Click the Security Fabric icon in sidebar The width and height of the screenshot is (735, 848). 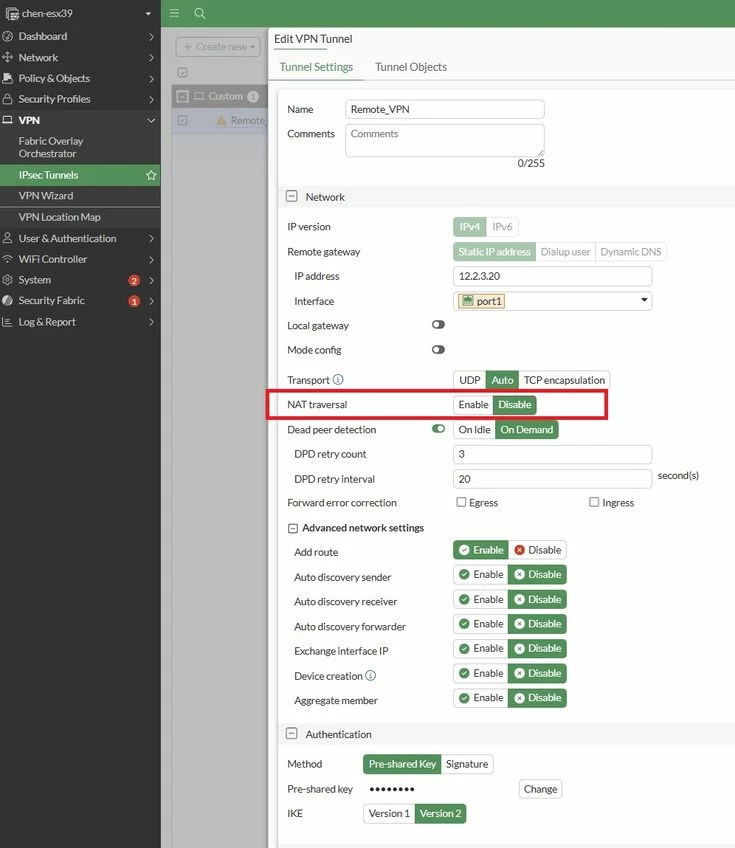click(x=8, y=300)
